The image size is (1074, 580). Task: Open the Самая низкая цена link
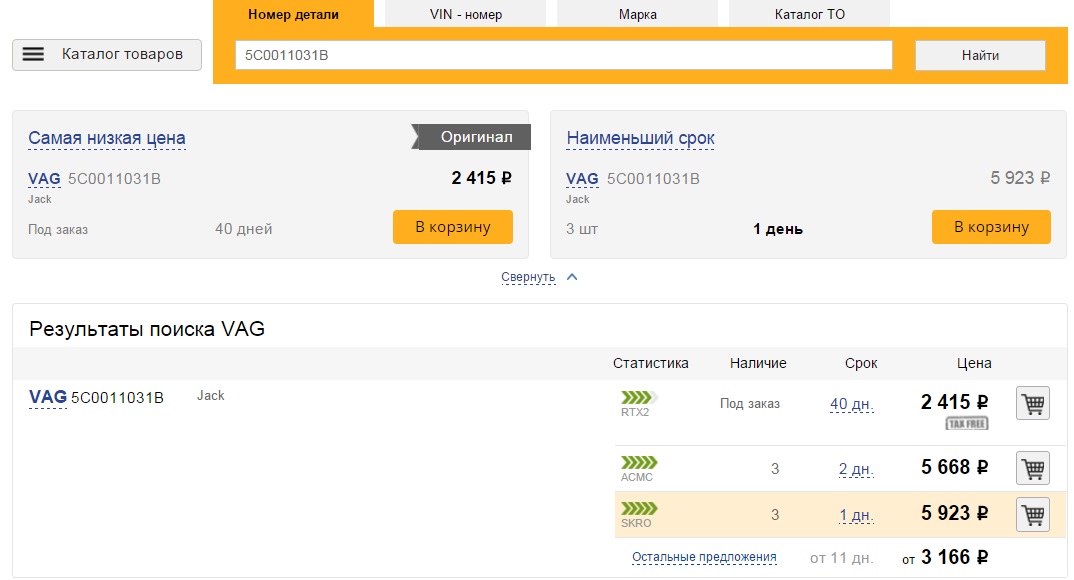pyautogui.click(x=107, y=138)
